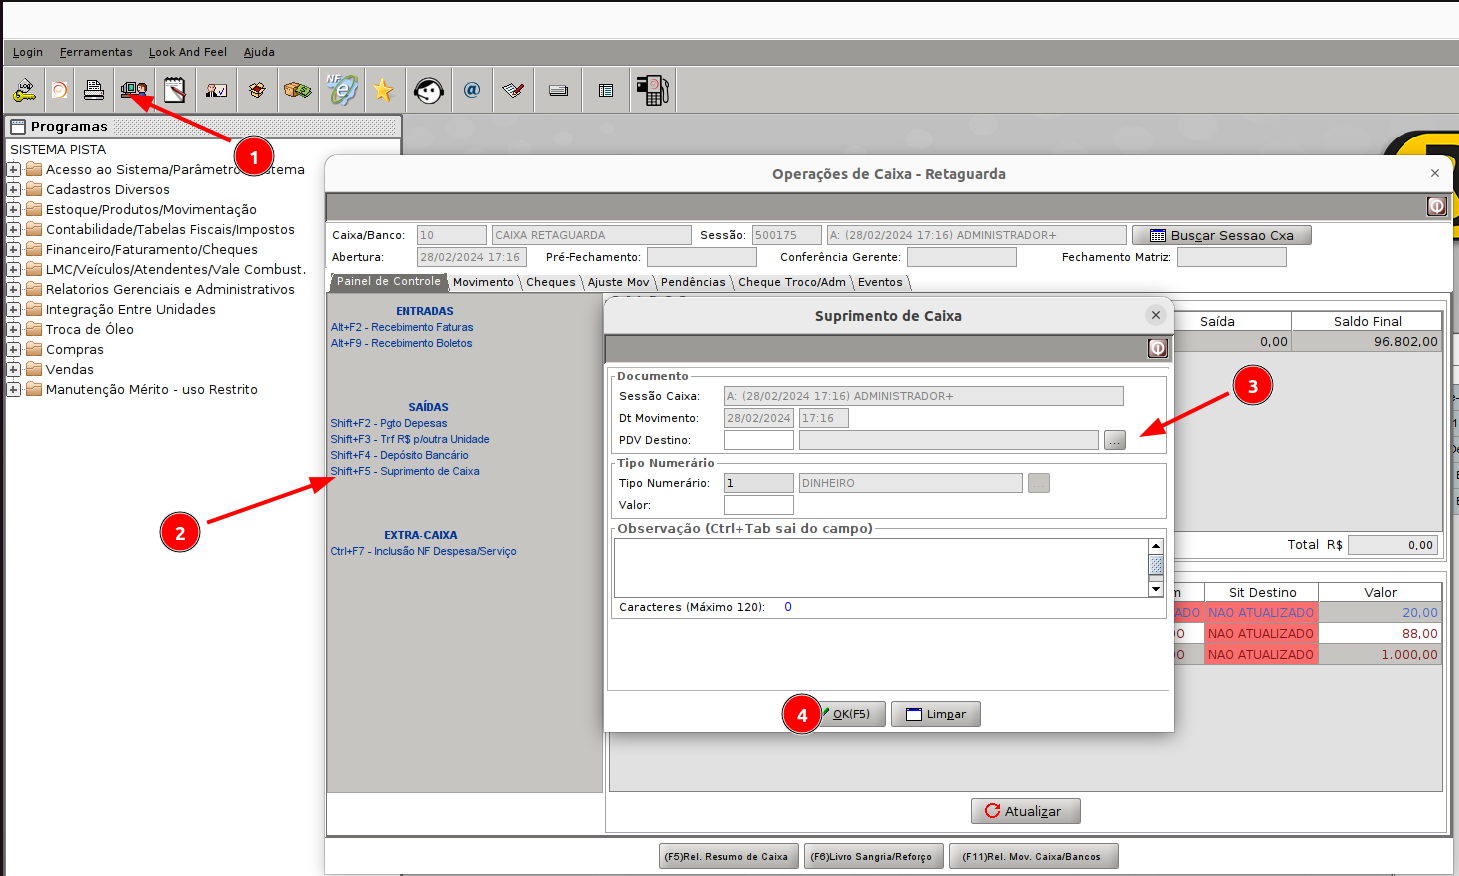This screenshot has width=1459, height=876.
Task: Switch to the Cheques tab
Action: 550,283
